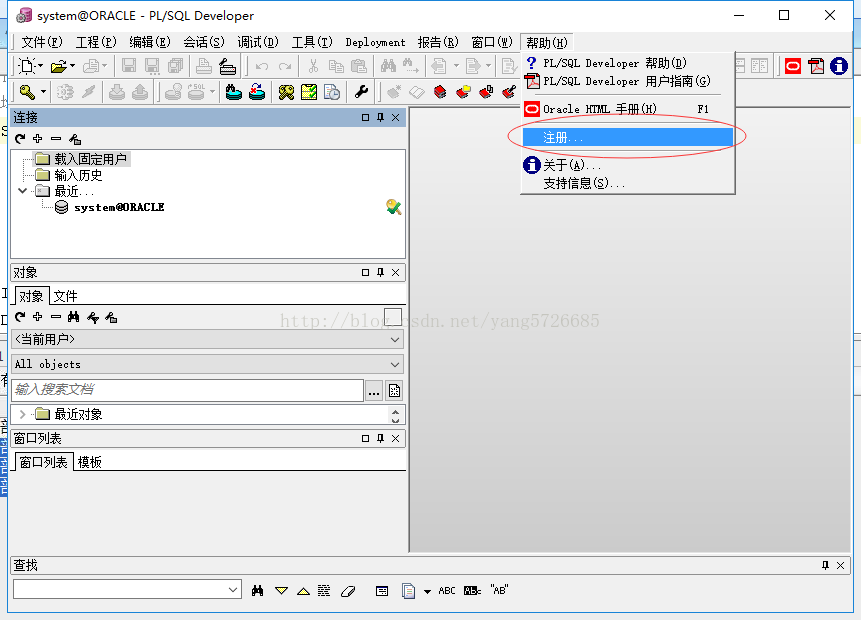Click the Save toolbar icon

[127, 64]
